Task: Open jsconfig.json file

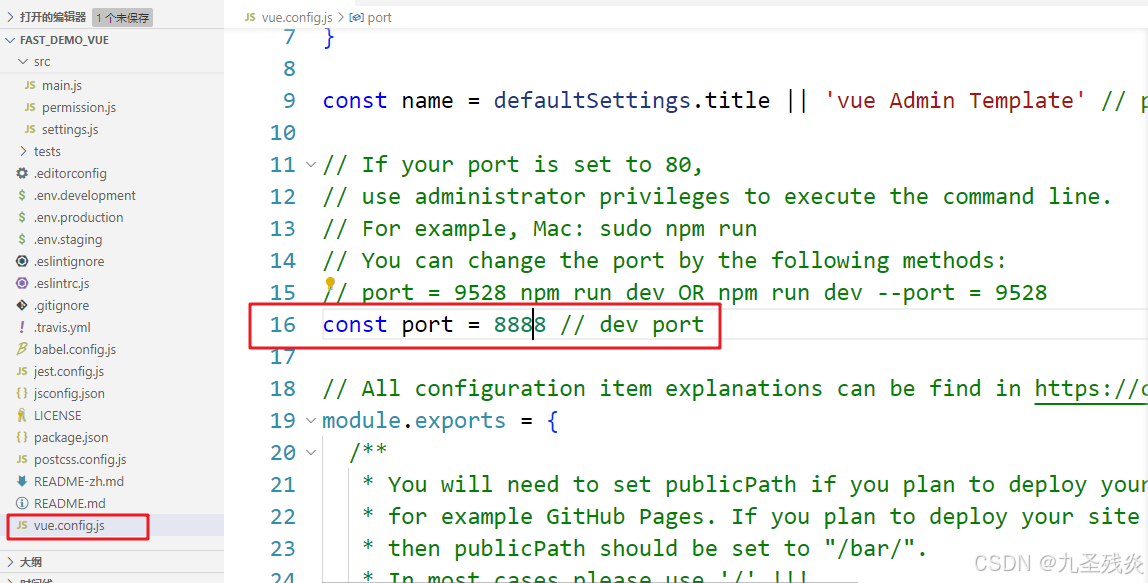Action: tap(69, 393)
